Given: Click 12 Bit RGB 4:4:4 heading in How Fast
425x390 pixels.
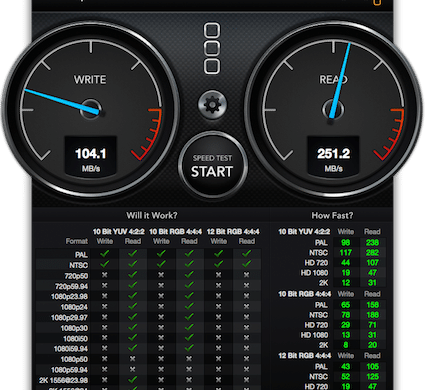Looking at the screenshot, I should (305, 356).
